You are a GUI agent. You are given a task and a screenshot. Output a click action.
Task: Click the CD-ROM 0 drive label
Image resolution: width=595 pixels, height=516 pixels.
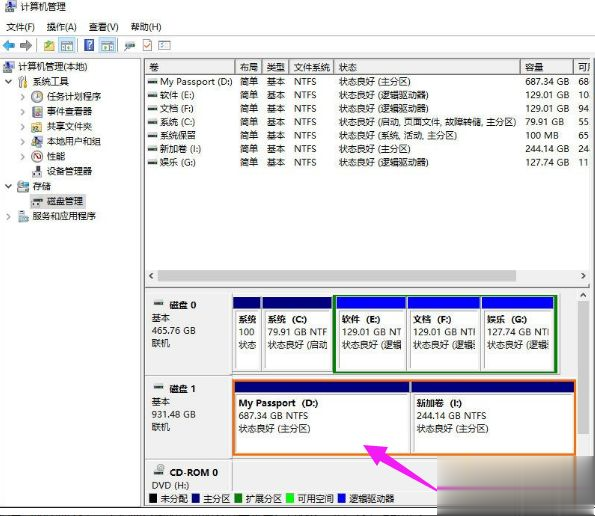click(x=194, y=472)
